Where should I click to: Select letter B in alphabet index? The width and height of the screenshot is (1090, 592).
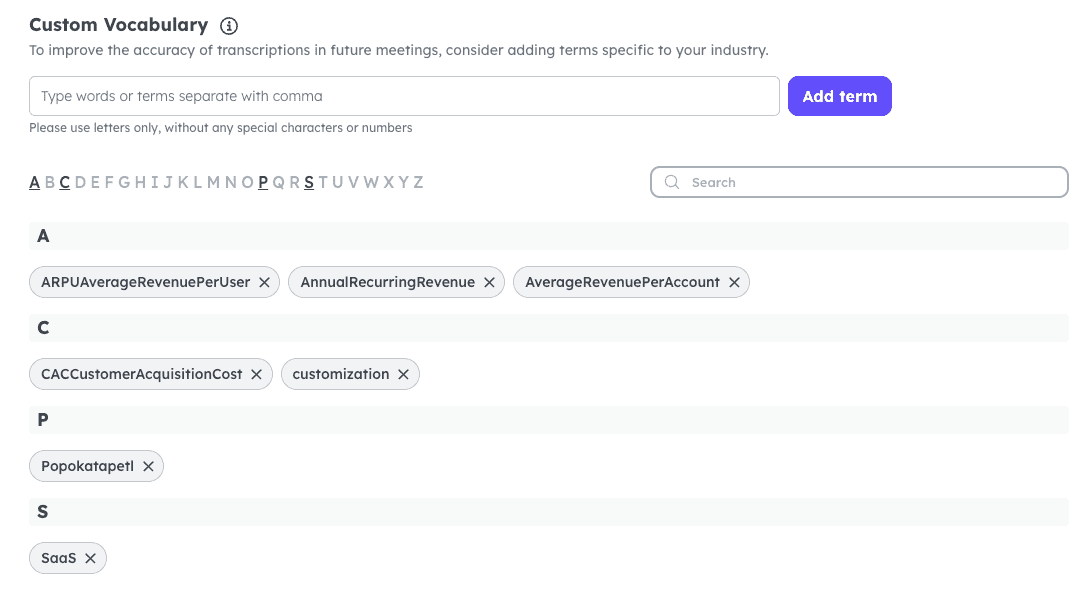pos(50,182)
